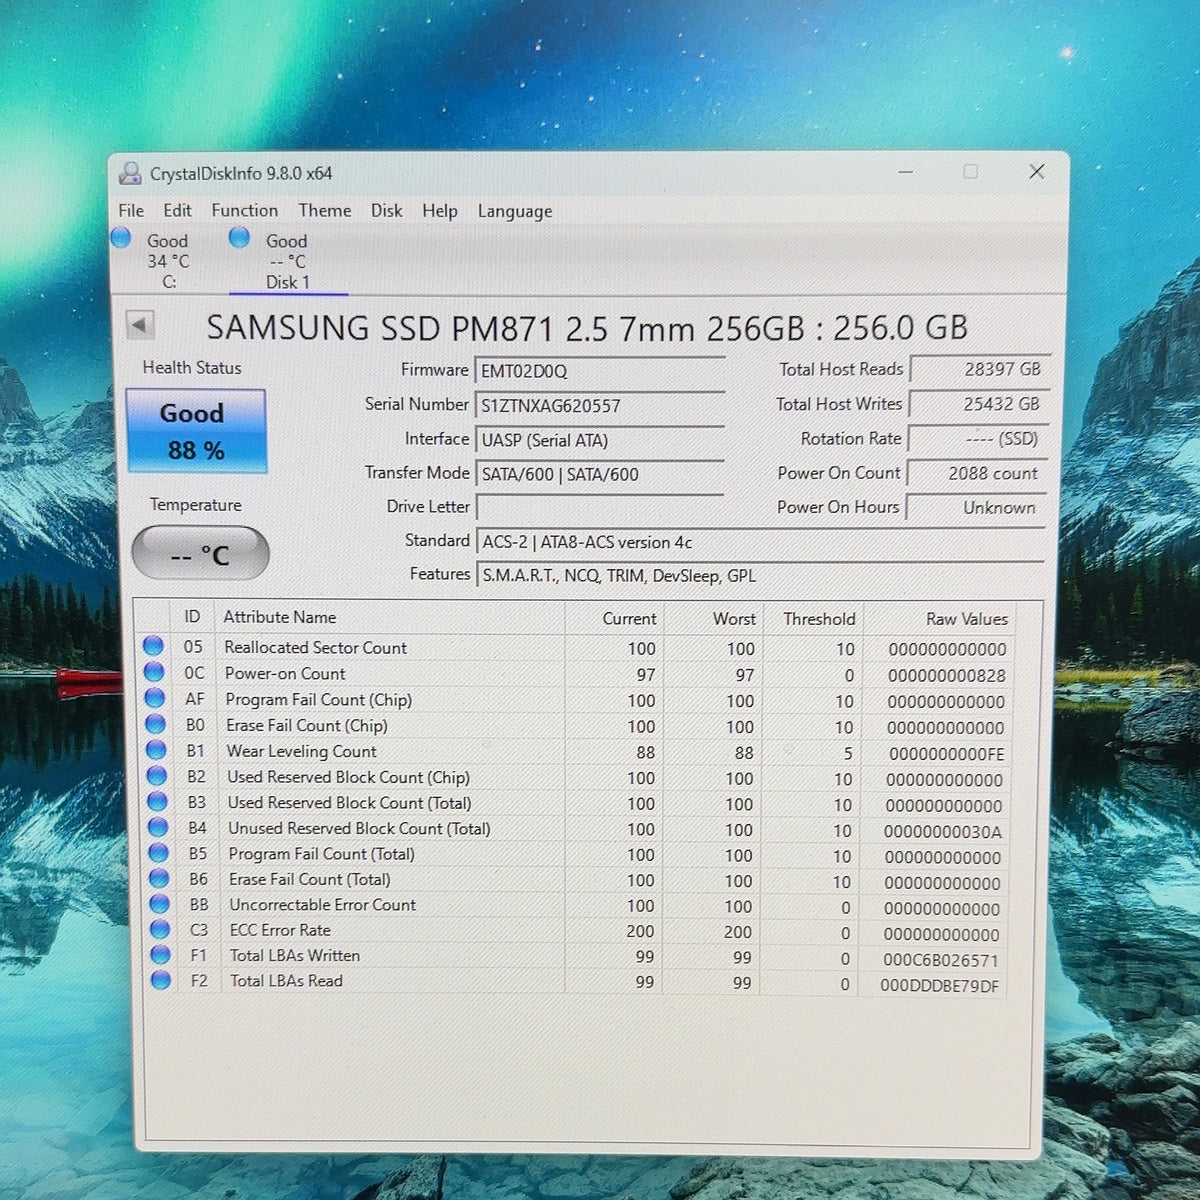
Task: Open the Help menu
Action: pos(440,211)
